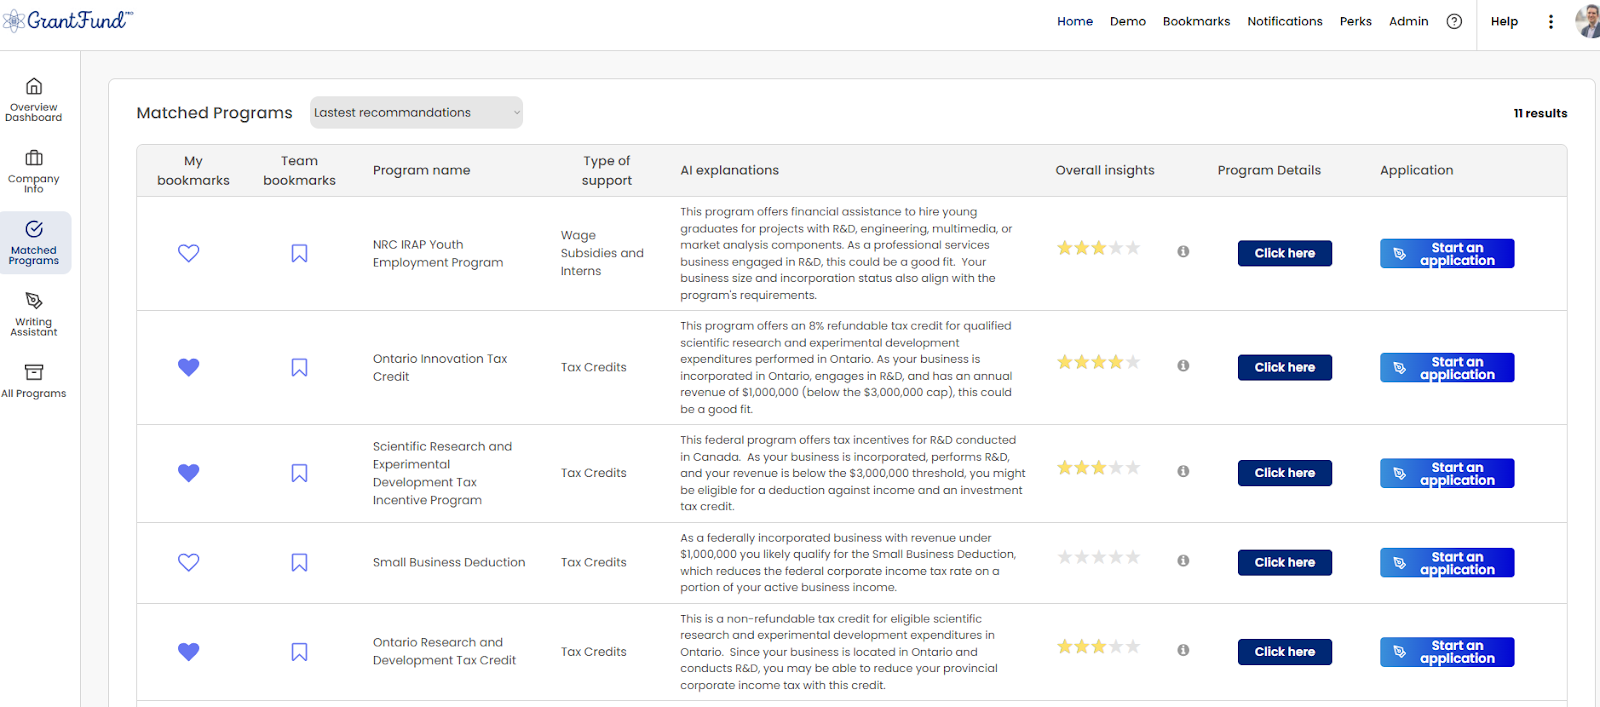Open the user profile avatar
The width and height of the screenshot is (1600, 707).
coord(1588,21)
